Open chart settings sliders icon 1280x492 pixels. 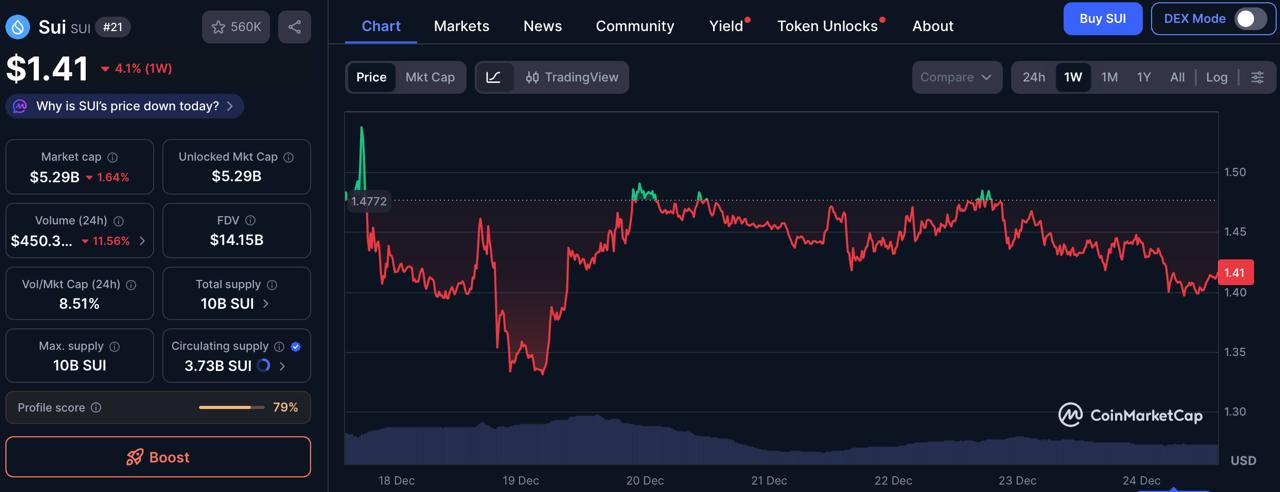pos(1257,77)
